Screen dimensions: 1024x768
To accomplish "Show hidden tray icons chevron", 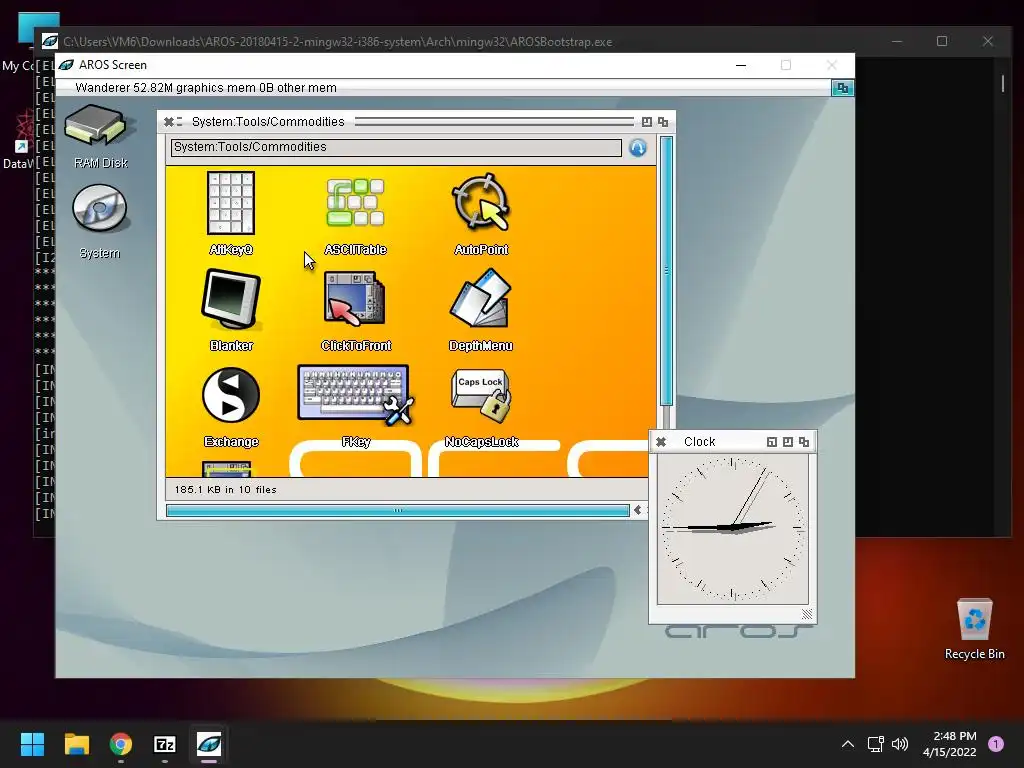I will point(848,744).
